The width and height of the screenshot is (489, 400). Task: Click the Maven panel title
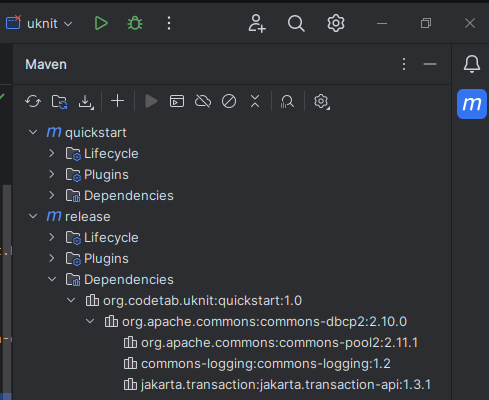[x=46, y=64]
